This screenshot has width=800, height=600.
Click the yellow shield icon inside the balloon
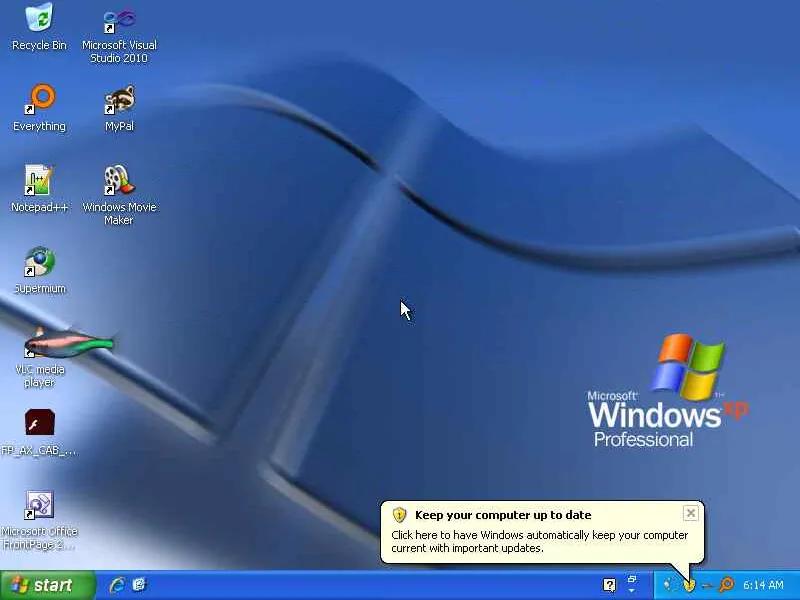pyautogui.click(x=399, y=515)
